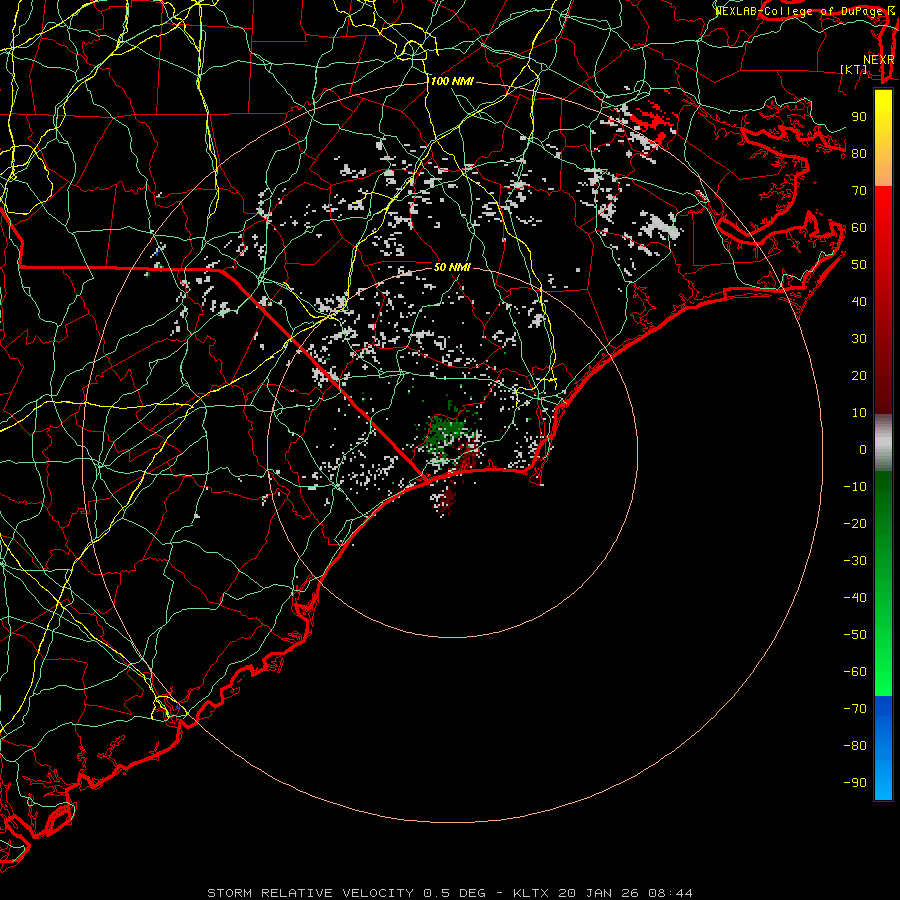This screenshot has width=900, height=900.
Task: Click the -70 value on velocity scale
Action: 855,709
